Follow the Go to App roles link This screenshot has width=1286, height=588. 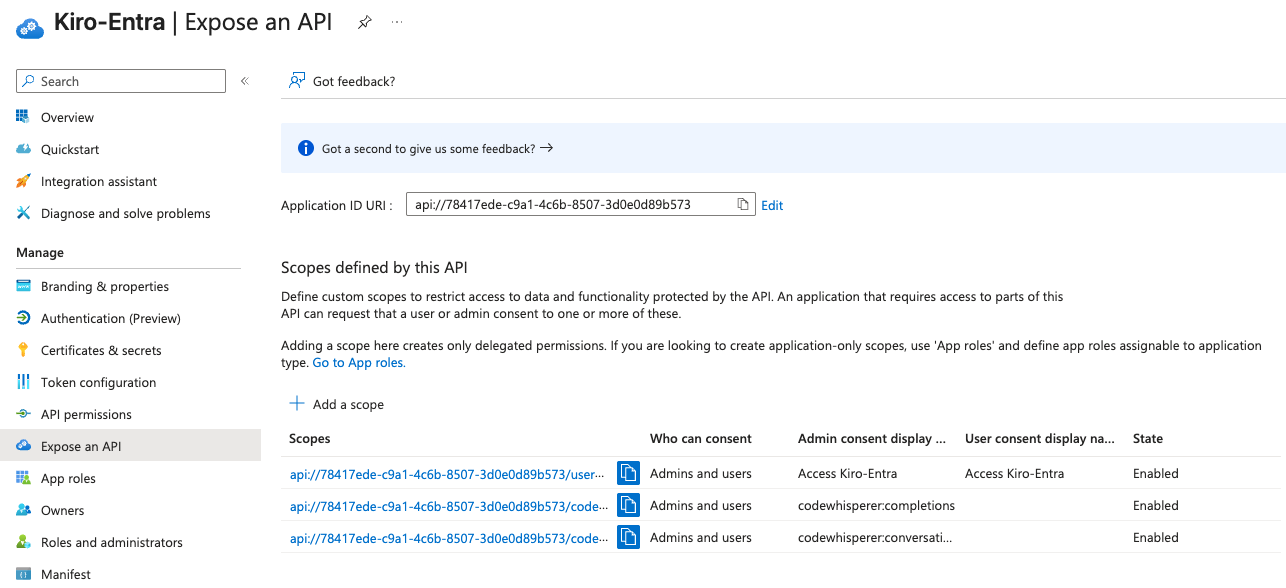click(x=359, y=363)
